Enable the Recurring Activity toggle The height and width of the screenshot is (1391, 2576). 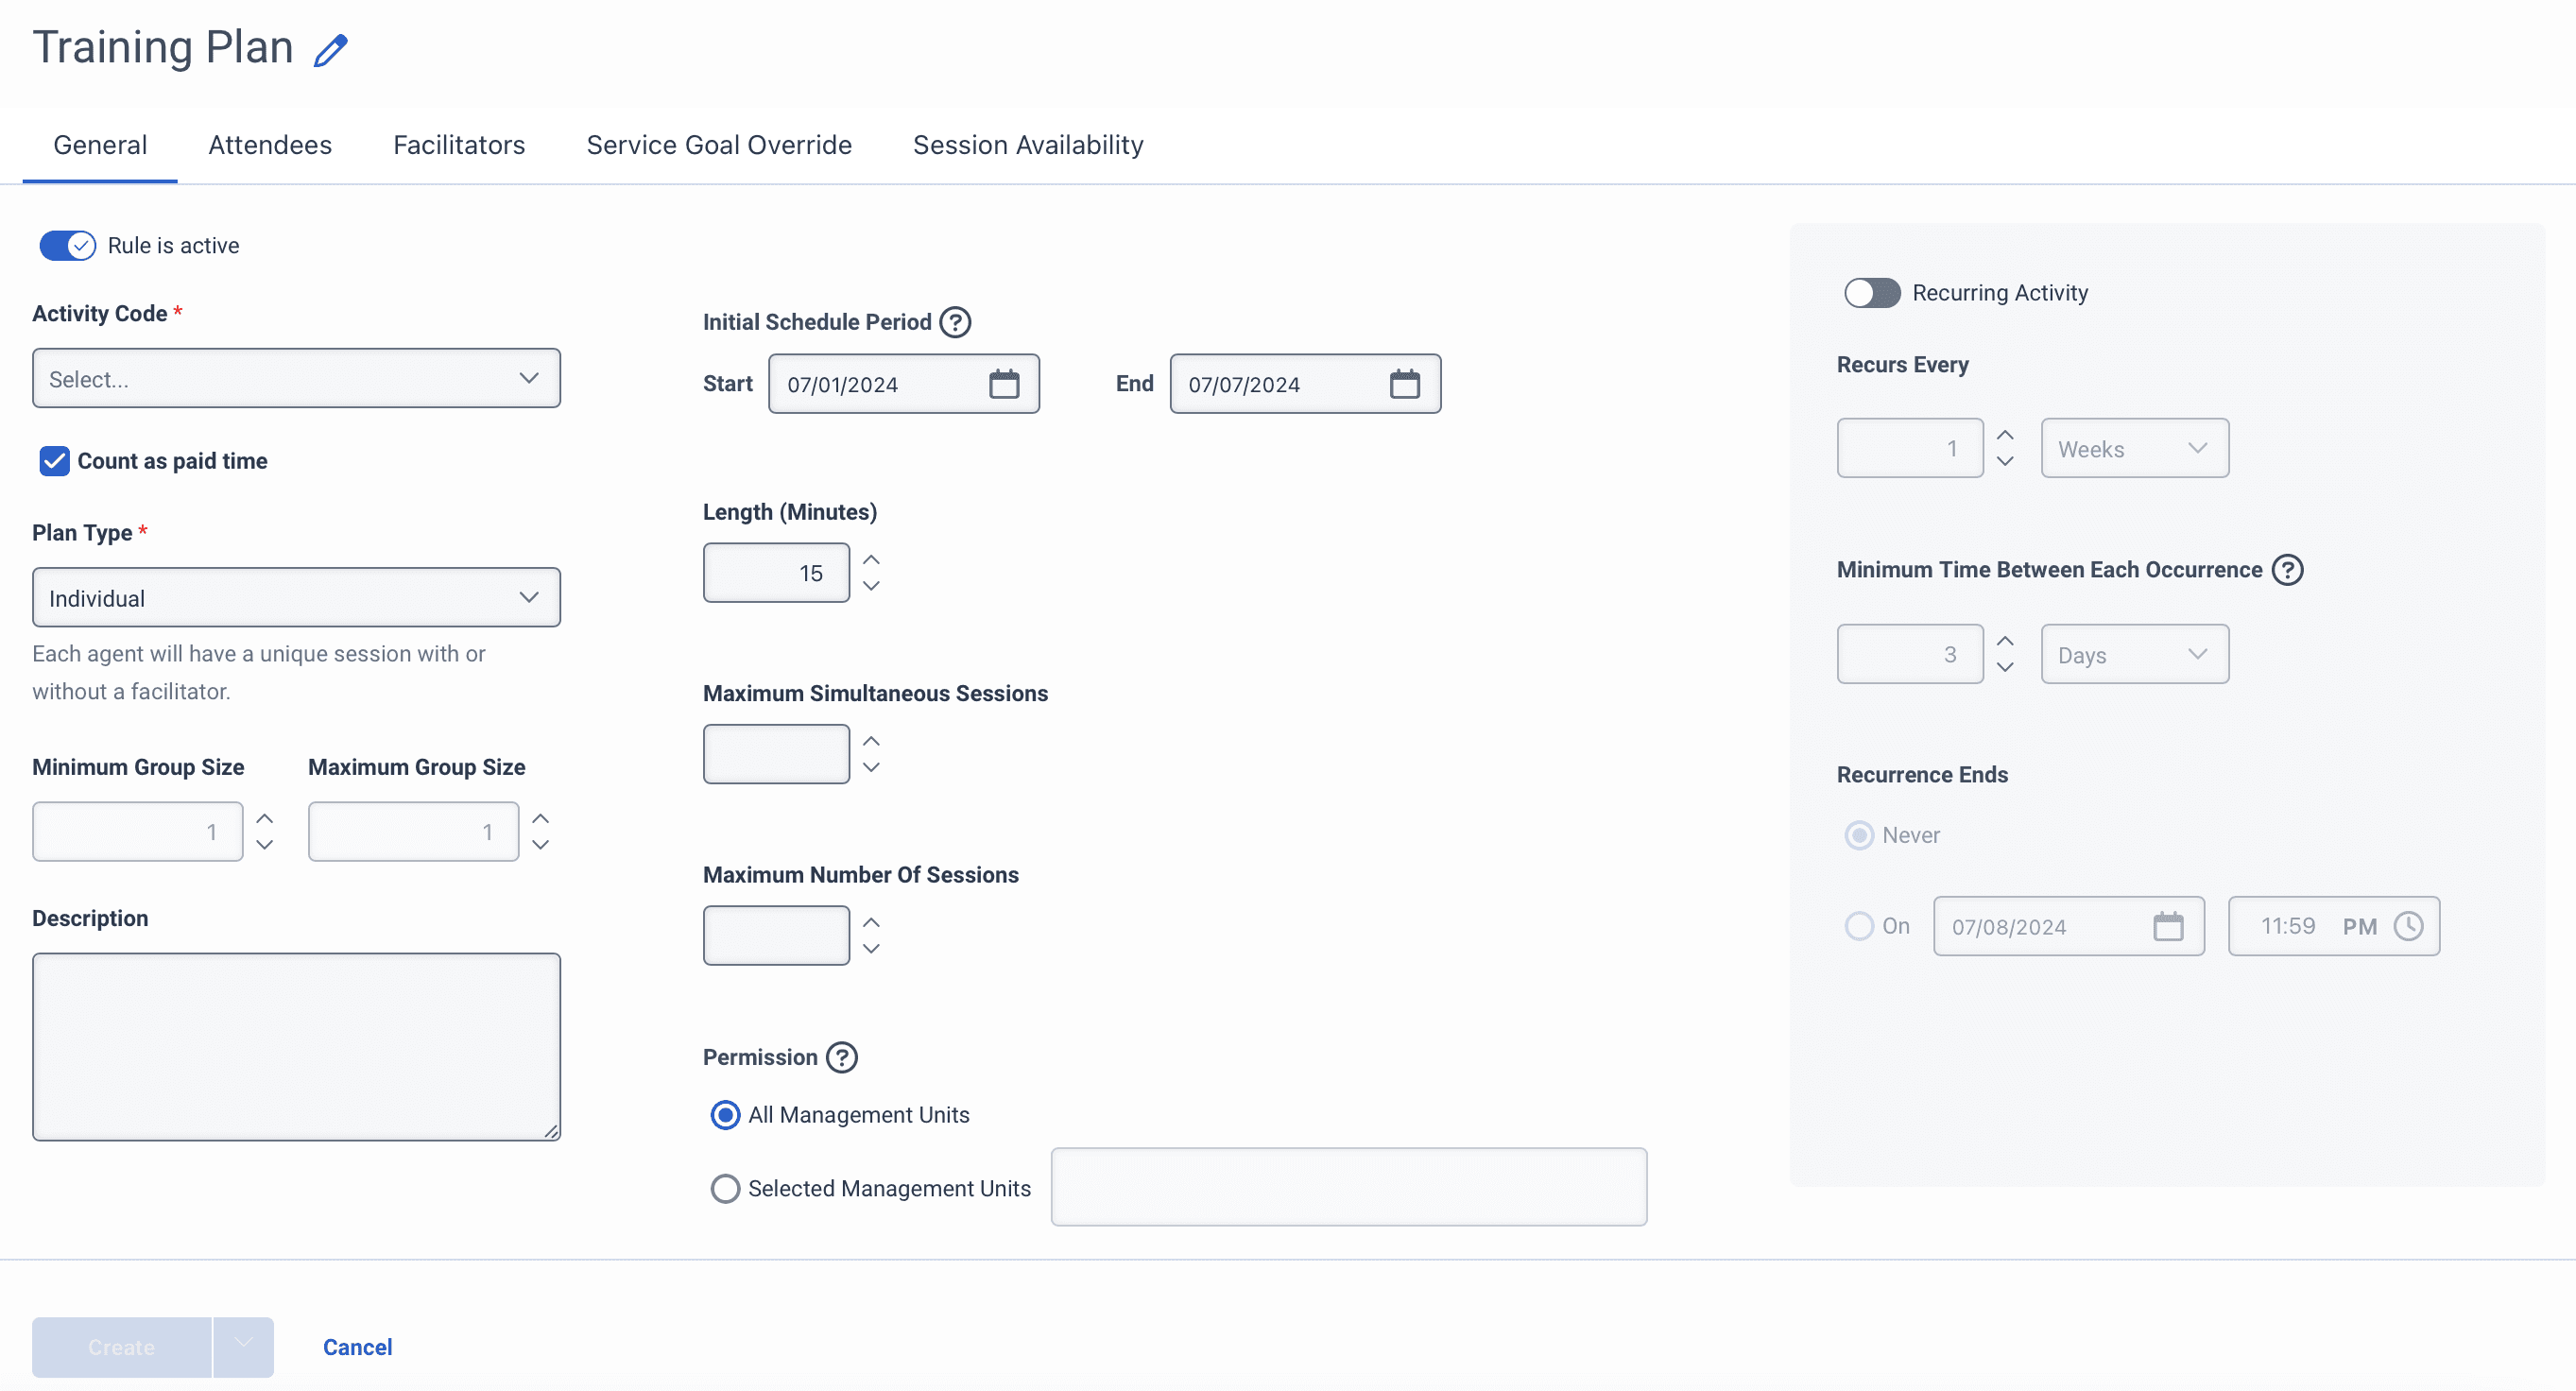coord(1871,292)
